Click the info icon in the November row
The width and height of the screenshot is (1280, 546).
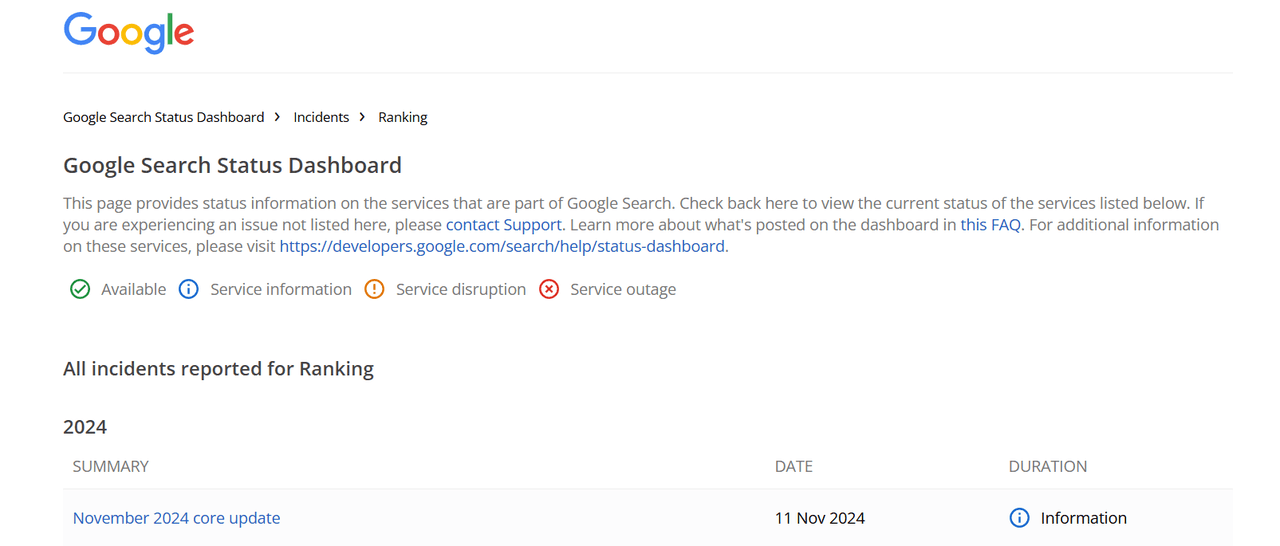1019,518
